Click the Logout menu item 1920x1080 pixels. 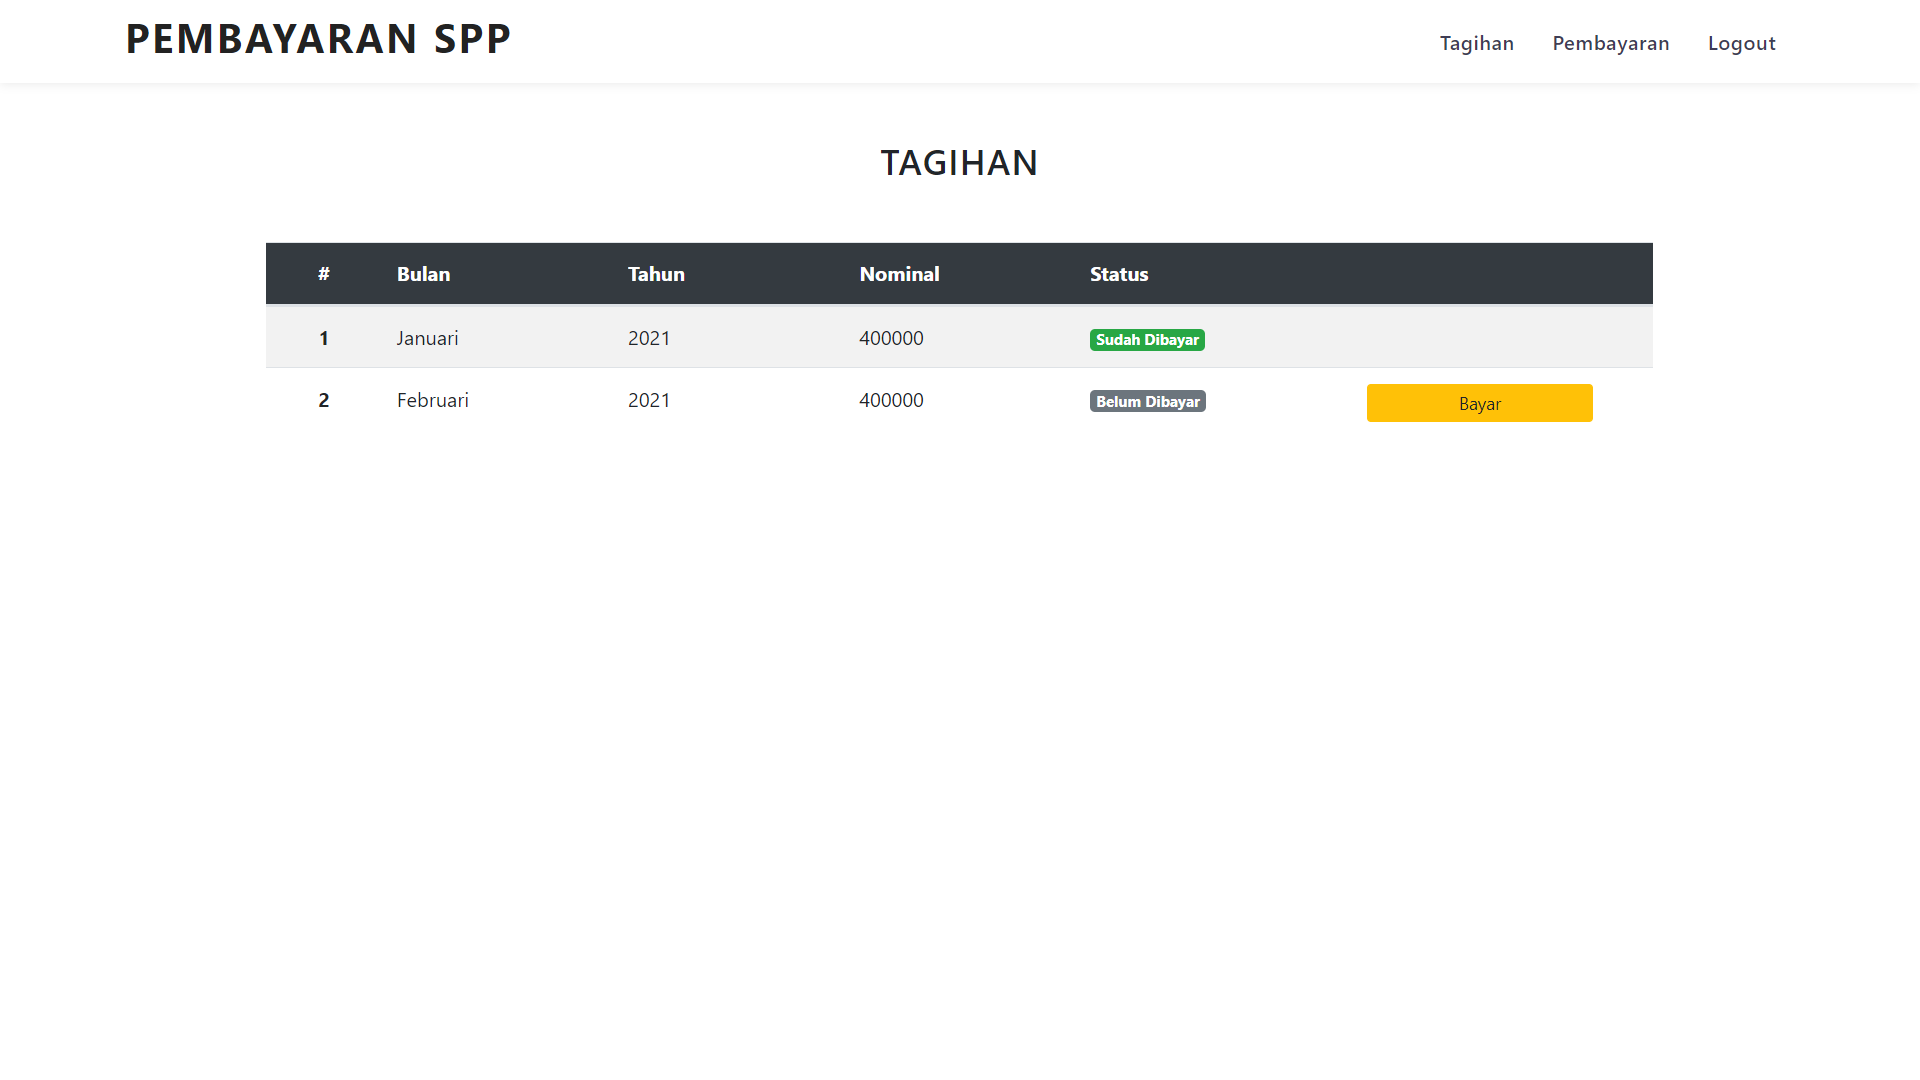(x=1741, y=43)
